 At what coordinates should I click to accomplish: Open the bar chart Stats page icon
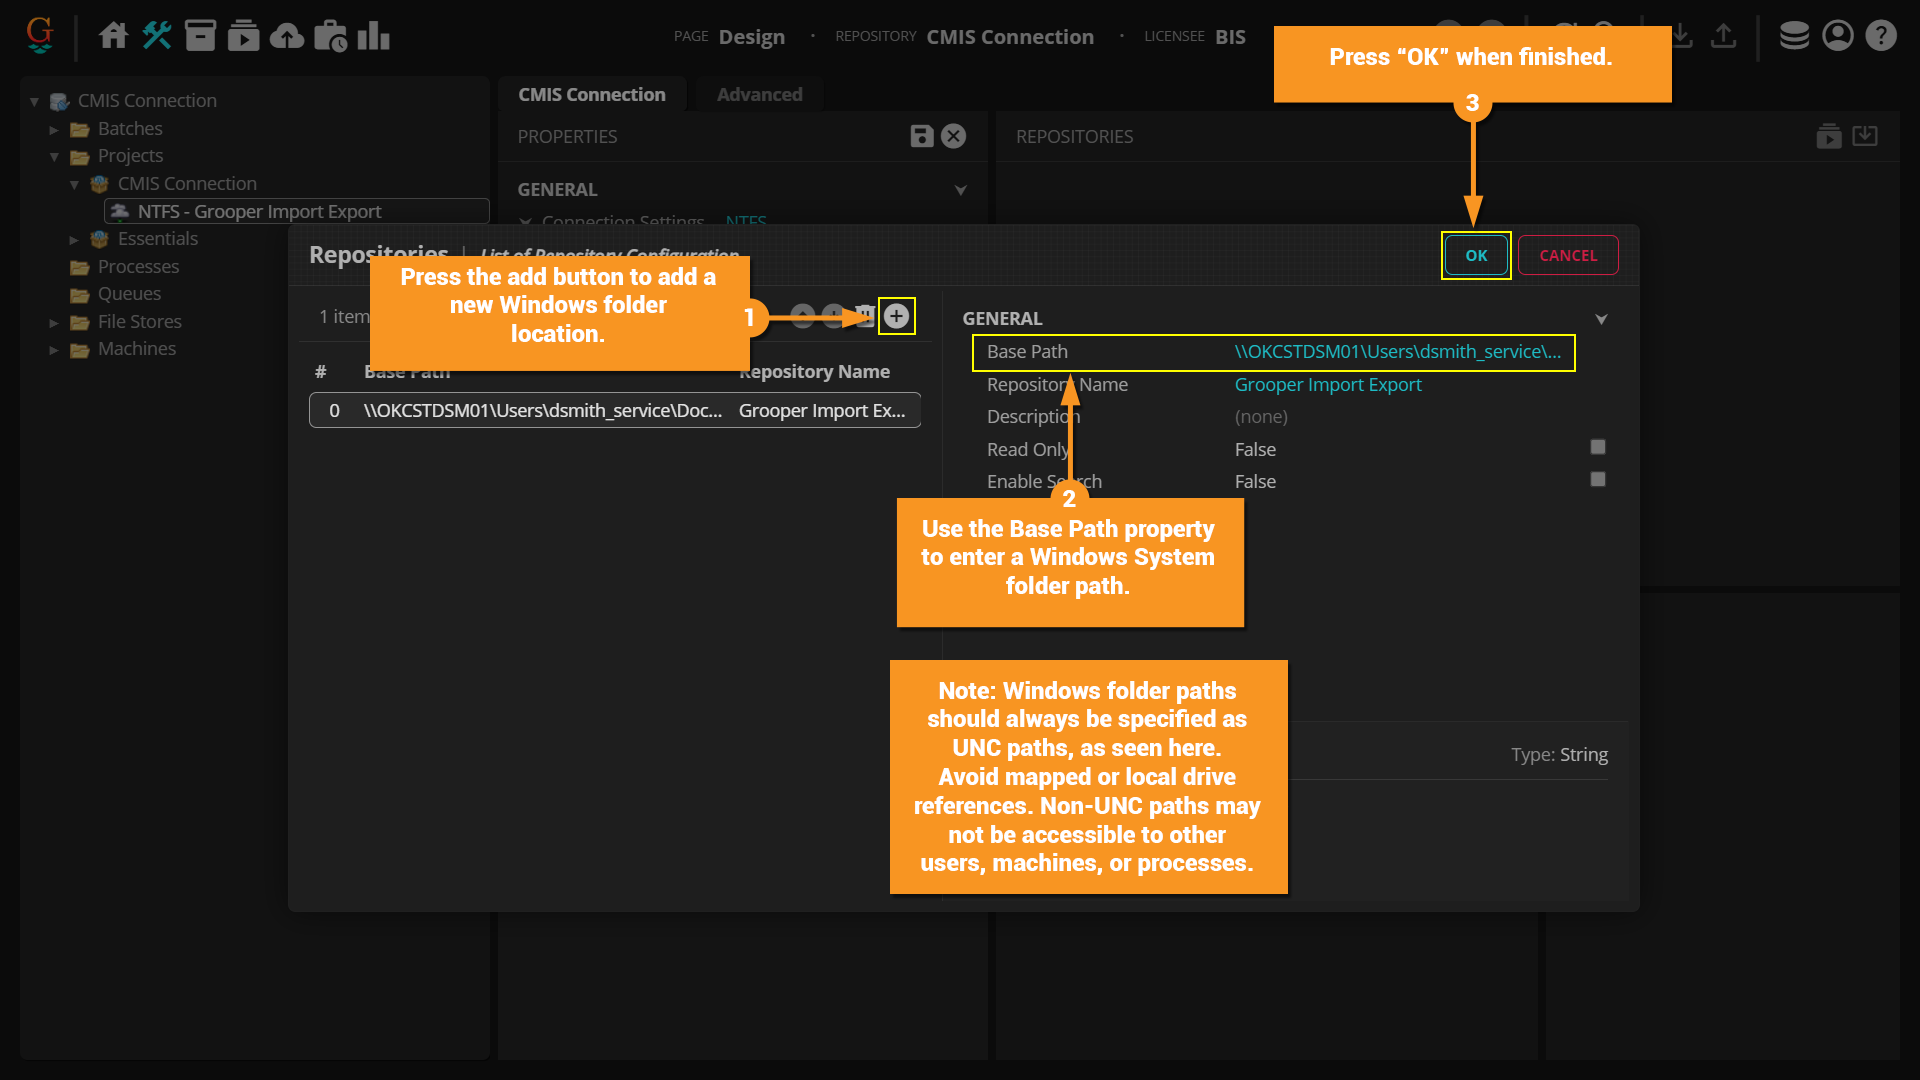(373, 36)
